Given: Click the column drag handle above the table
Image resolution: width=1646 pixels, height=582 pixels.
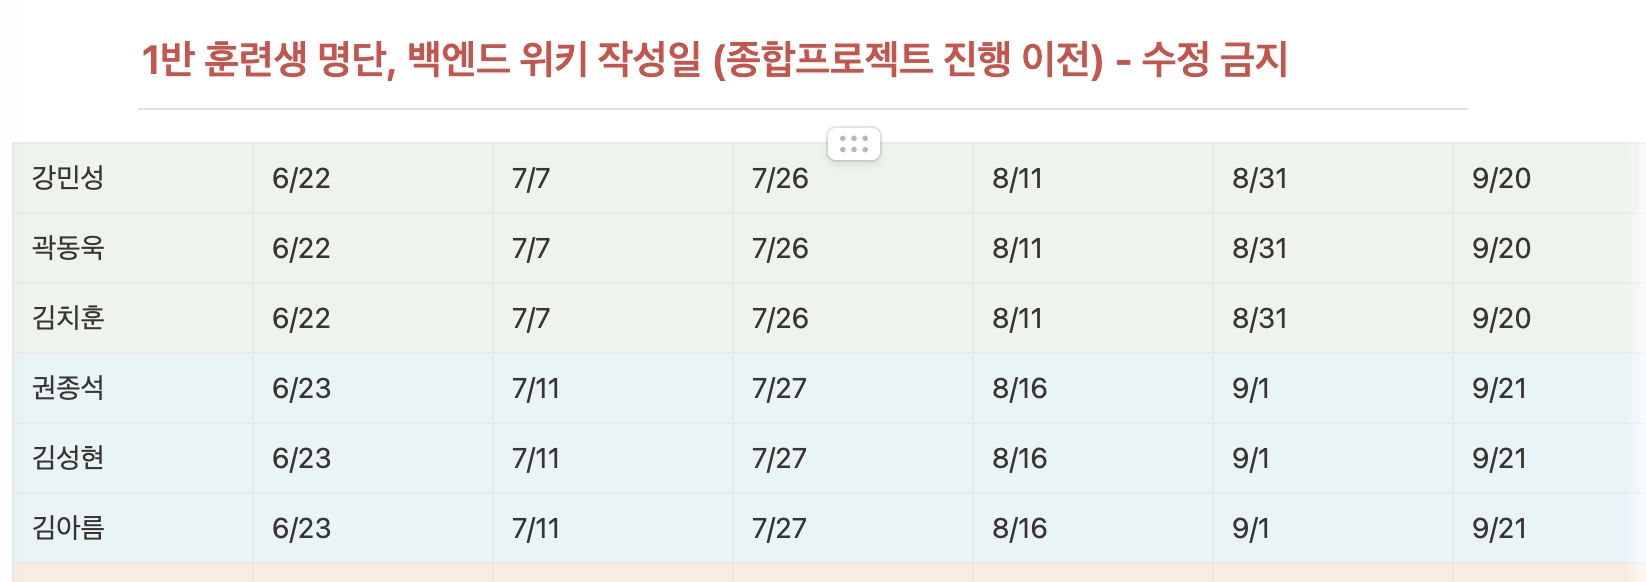Looking at the screenshot, I should click(854, 144).
